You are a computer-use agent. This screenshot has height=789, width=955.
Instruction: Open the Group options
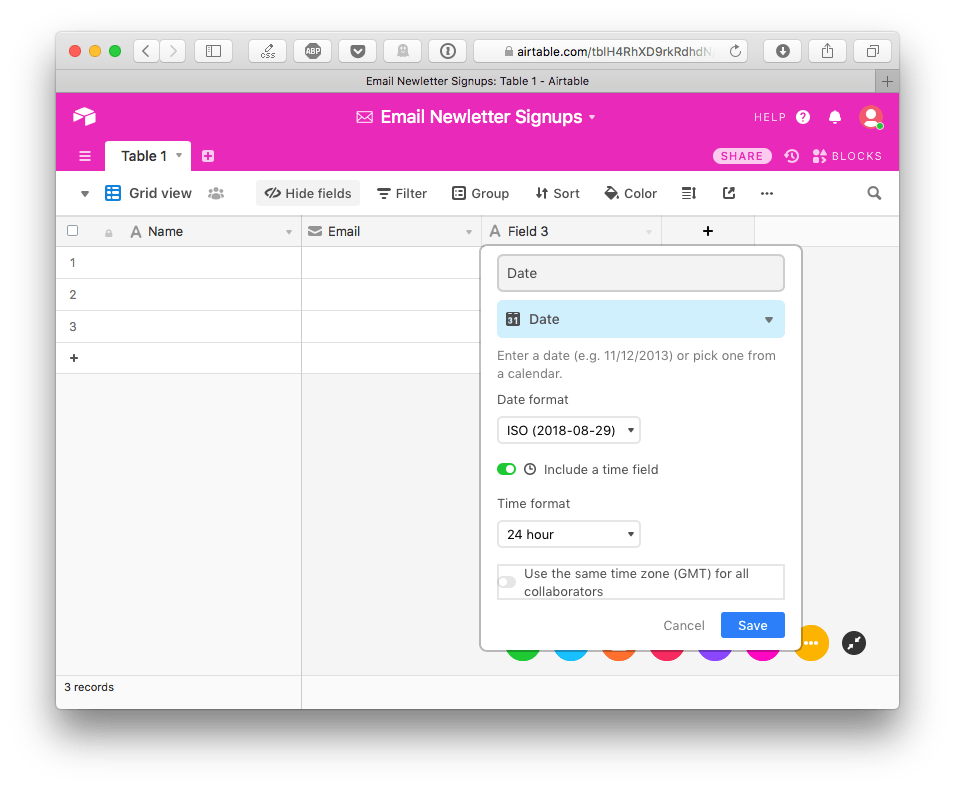pos(481,193)
